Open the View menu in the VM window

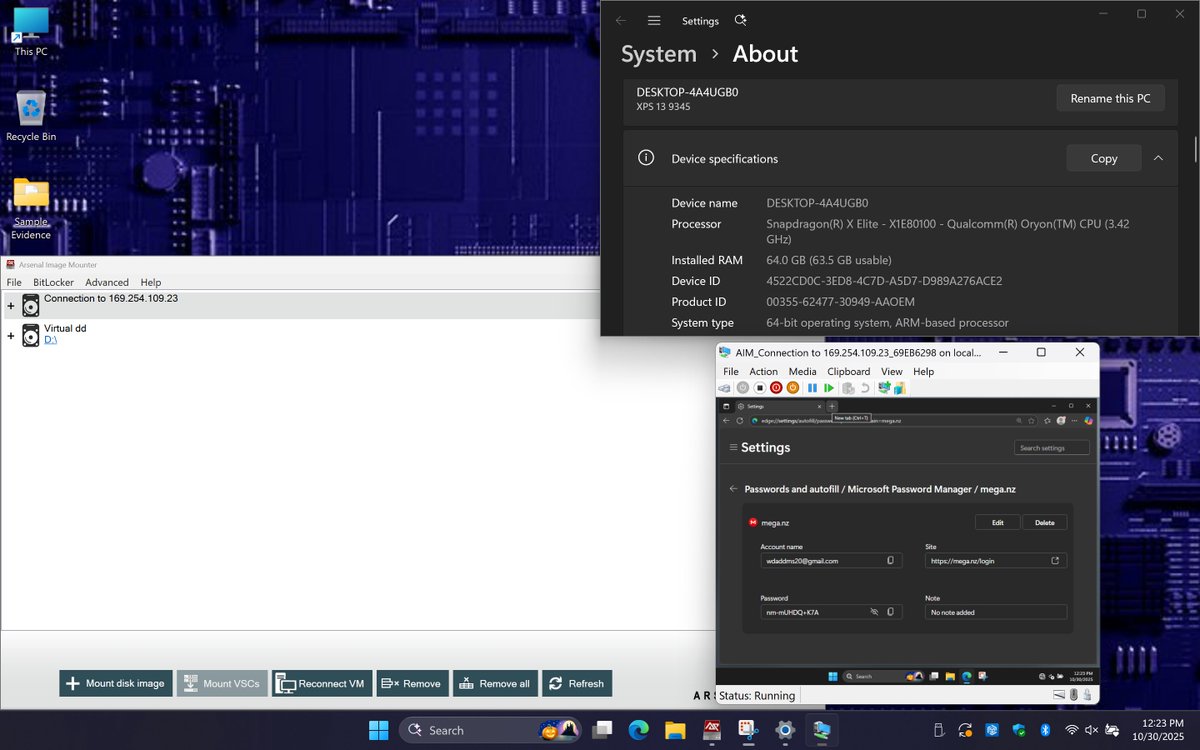[891, 371]
